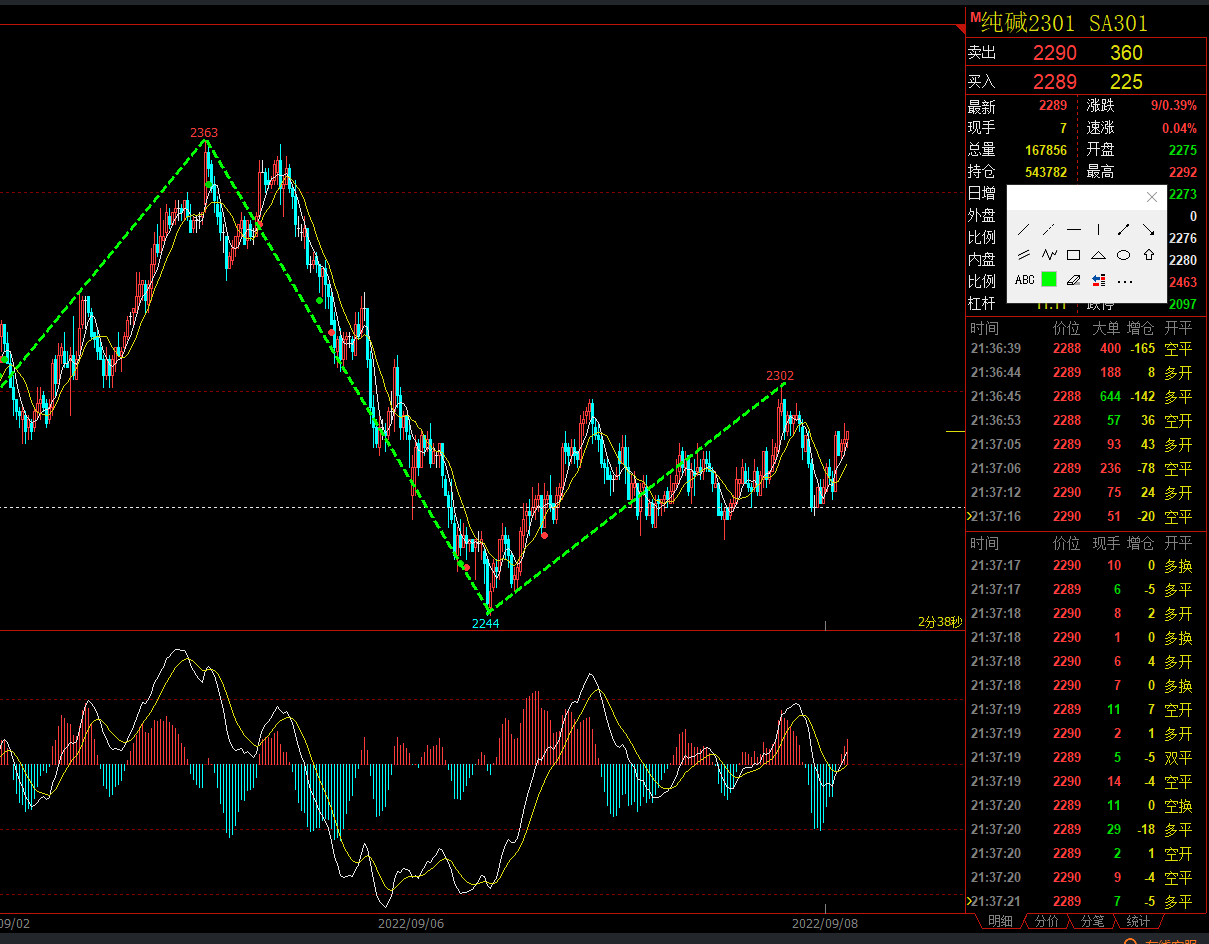1209x944 pixels.
Task: Select the eraser tool in drawing palette
Action: (x=1074, y=280)
